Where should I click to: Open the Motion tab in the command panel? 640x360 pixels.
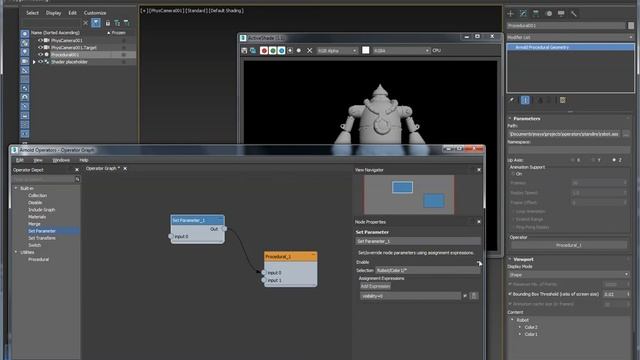[549, 13]
